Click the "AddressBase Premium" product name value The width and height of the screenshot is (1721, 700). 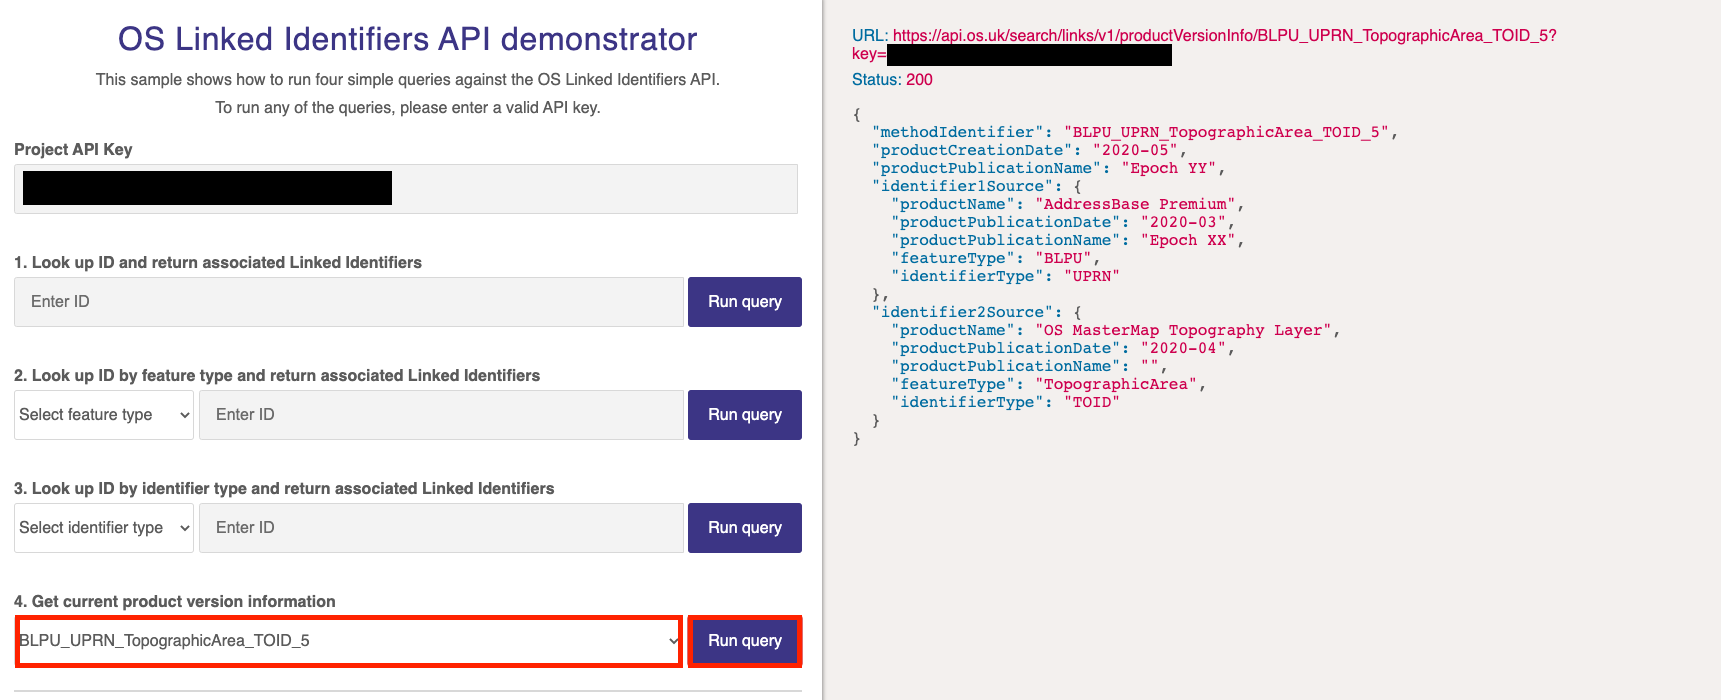pos(1135,204)
